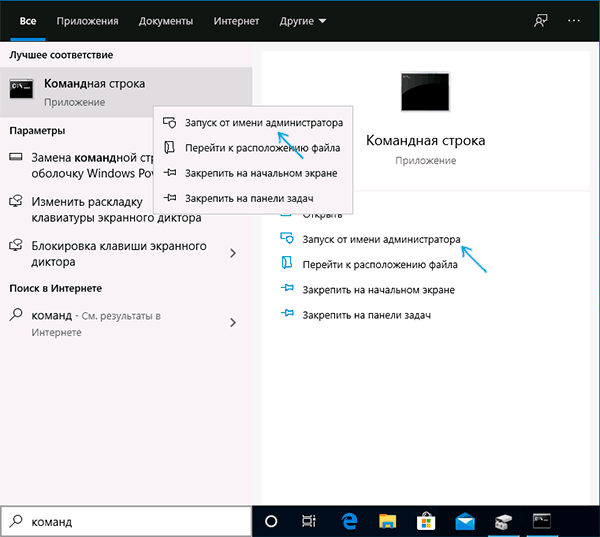Image resolution: width=600 pixels, height=537 pixels.
Task: Click the large Command Prompt thumbnail
Action: click(425, 92)
